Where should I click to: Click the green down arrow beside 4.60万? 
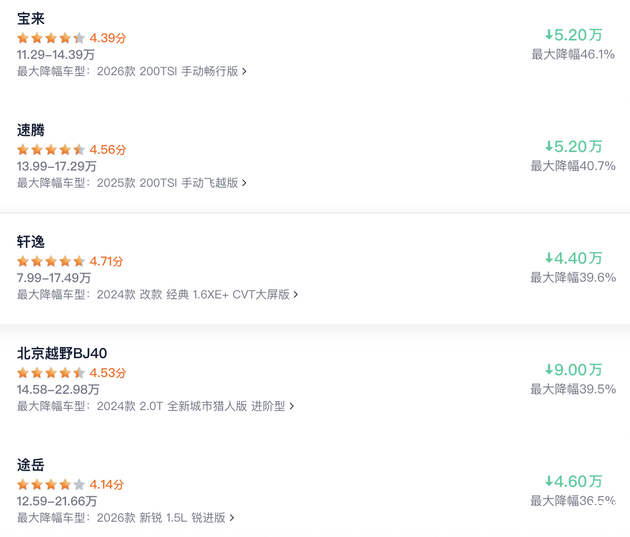pos(549,482)
